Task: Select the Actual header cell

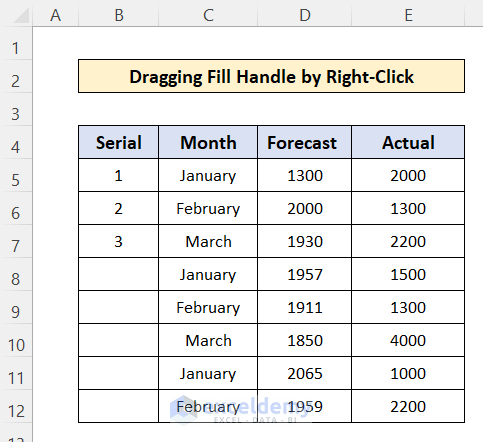Action: click(x=408, y=142)
